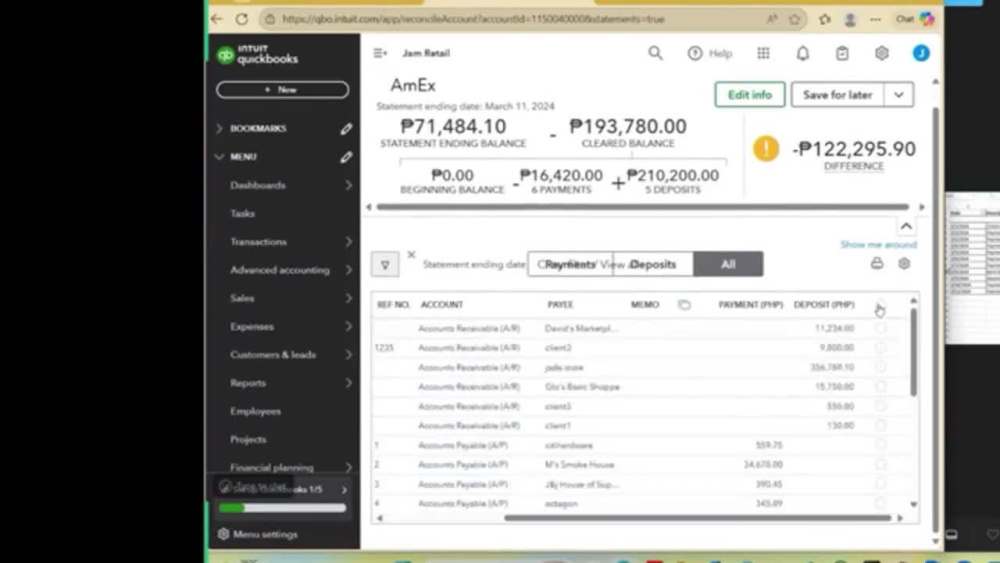
Task: Open Tasks in the sidebar
Action: pos(242,214)
